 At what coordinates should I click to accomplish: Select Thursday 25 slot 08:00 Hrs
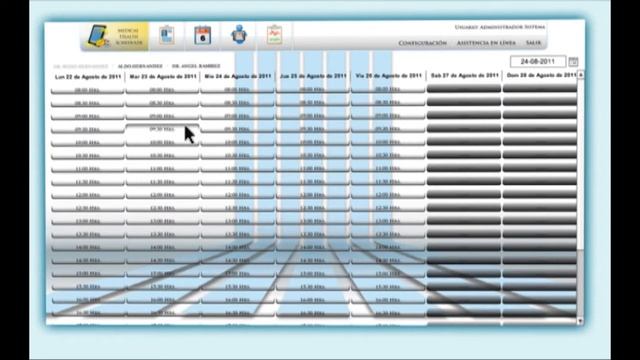[313, 90]
